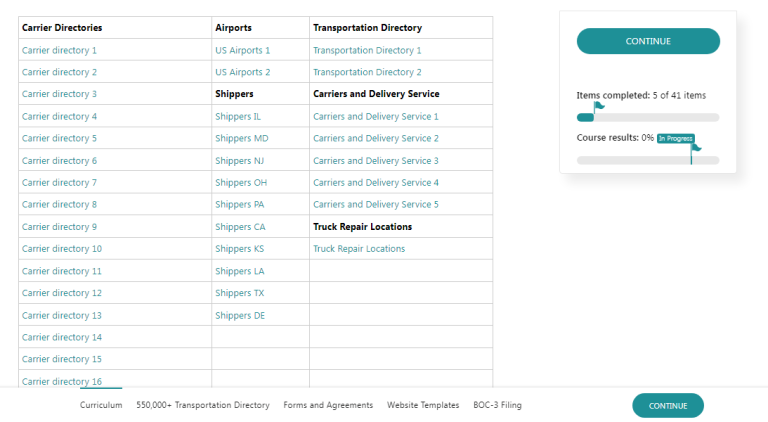Go to the Website Templates tab
This screenshot has height=422, width=768.
423,405
